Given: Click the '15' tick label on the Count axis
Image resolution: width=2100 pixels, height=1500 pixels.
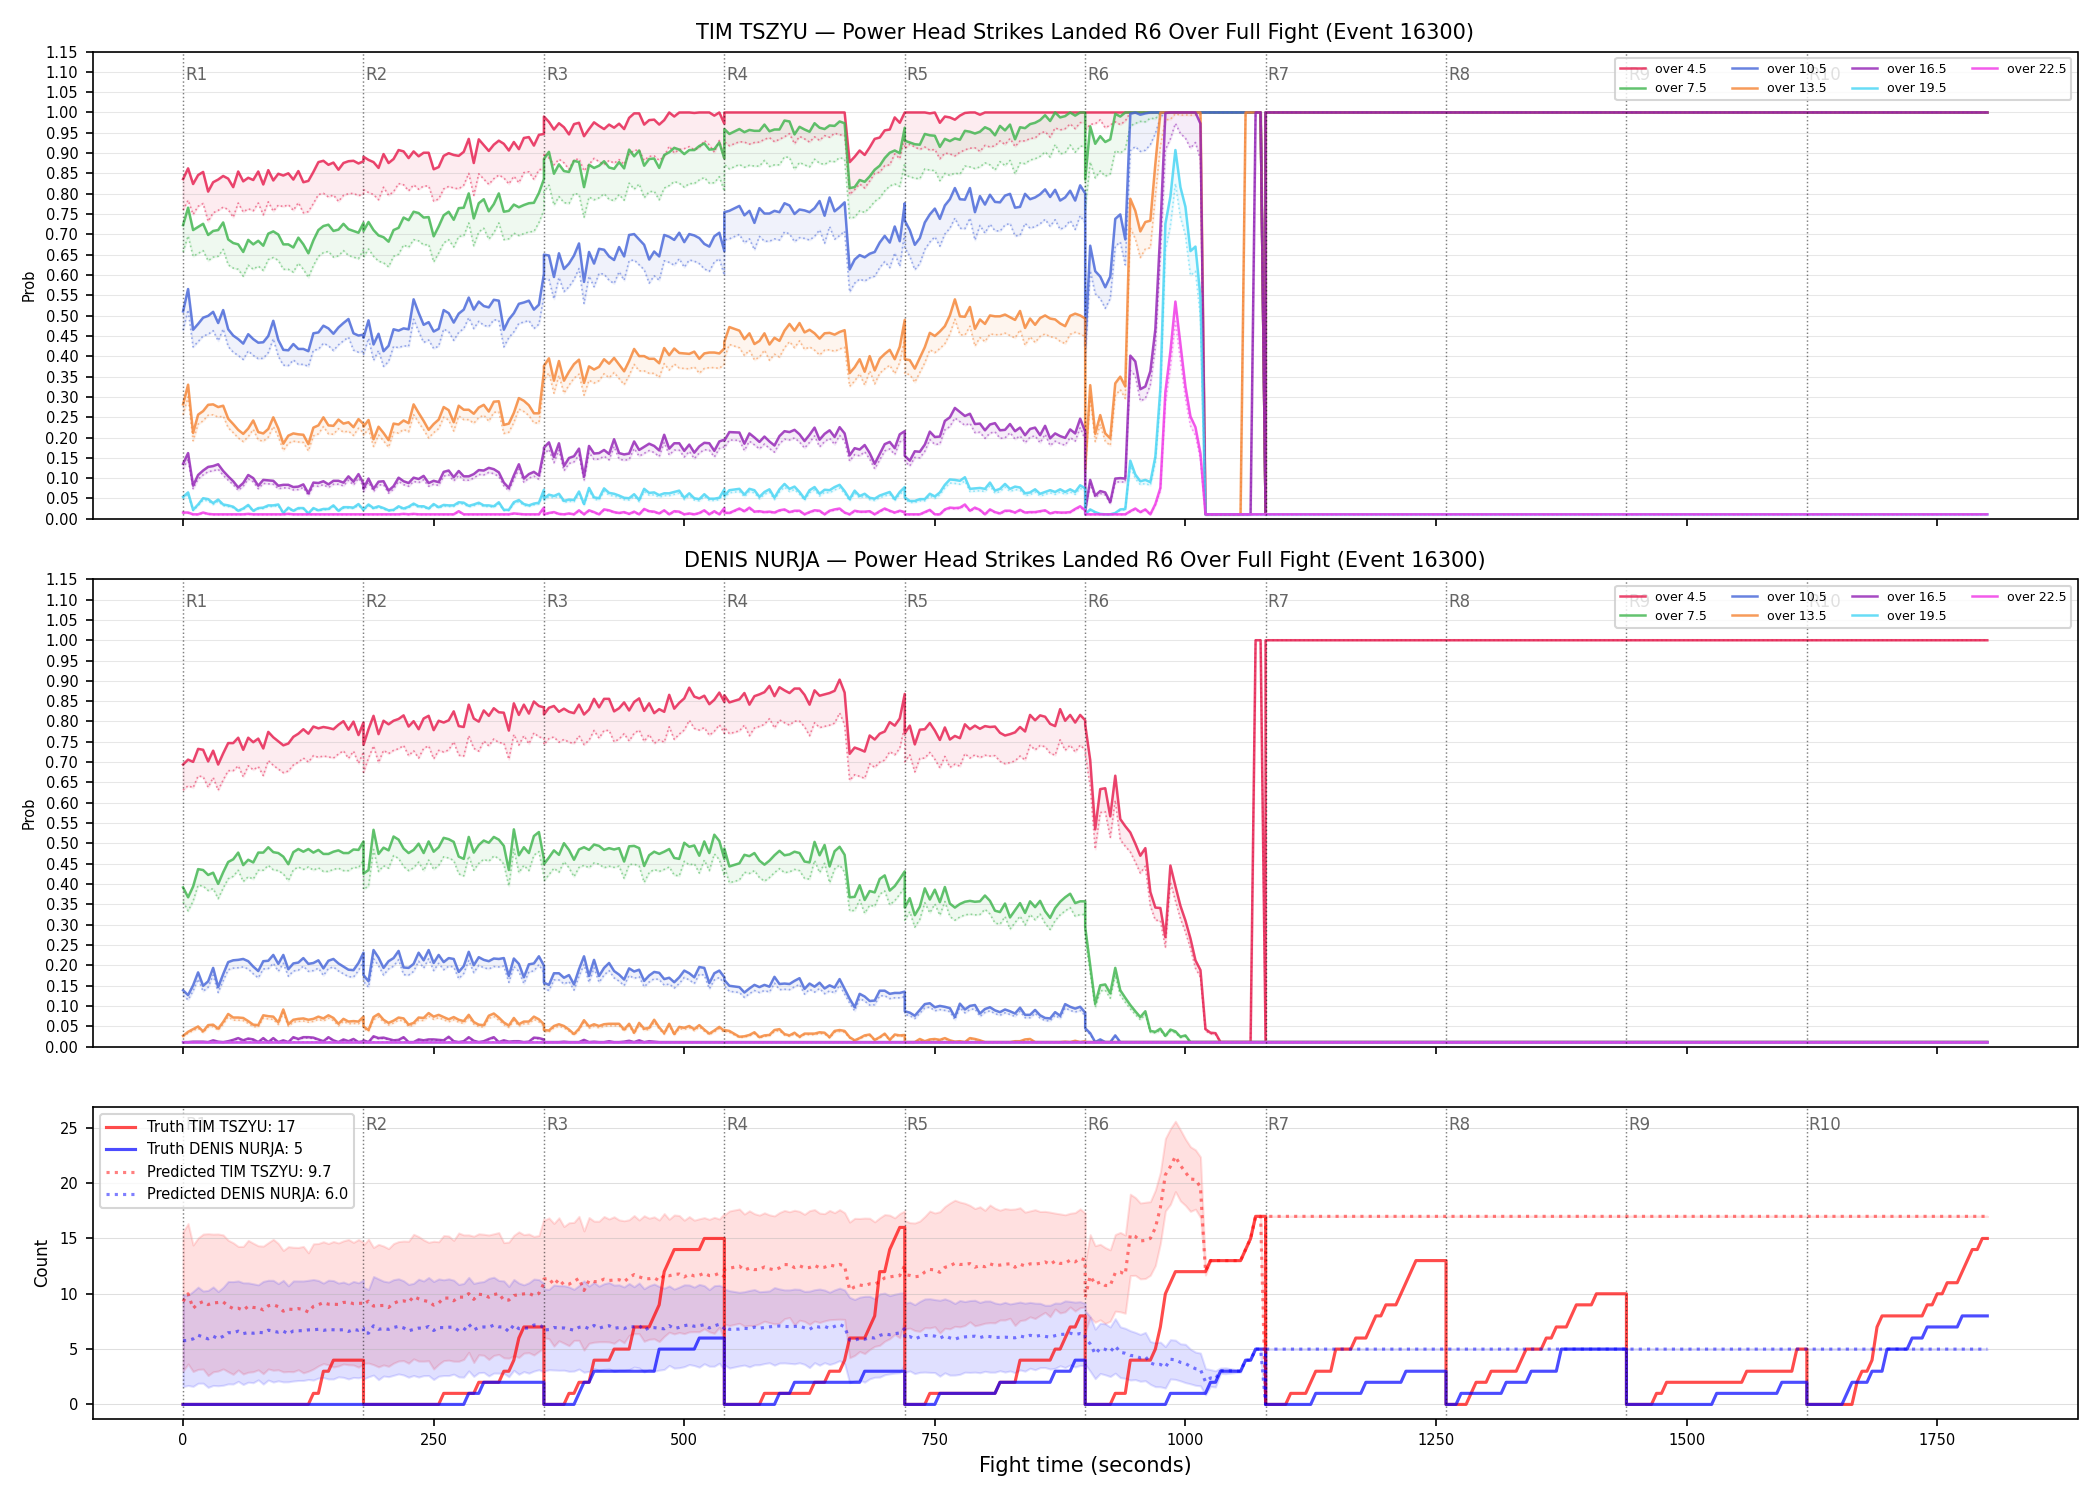Looking at the screenshot, I should tap(69, 1238).
